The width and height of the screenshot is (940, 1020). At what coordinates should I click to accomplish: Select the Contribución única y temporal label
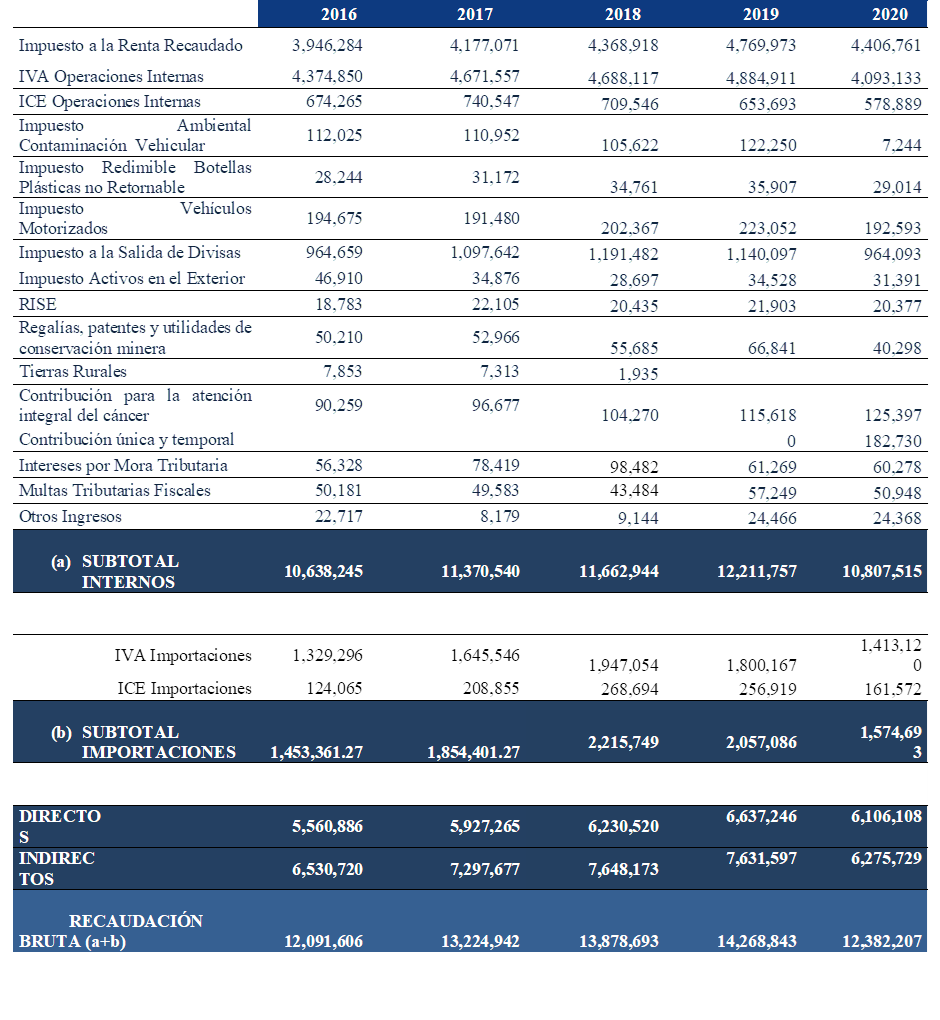tap(126, 440)
